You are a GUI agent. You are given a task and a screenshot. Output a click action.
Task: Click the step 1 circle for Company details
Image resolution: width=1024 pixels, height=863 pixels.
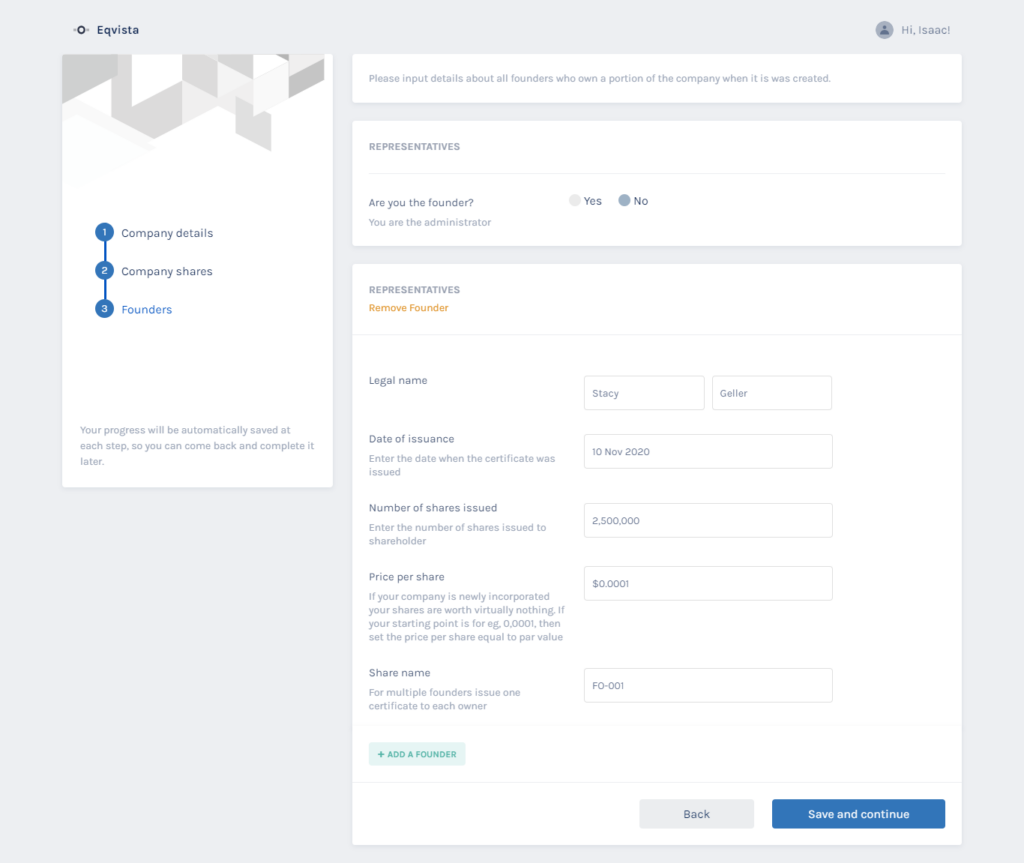click(x=104, y=232)
